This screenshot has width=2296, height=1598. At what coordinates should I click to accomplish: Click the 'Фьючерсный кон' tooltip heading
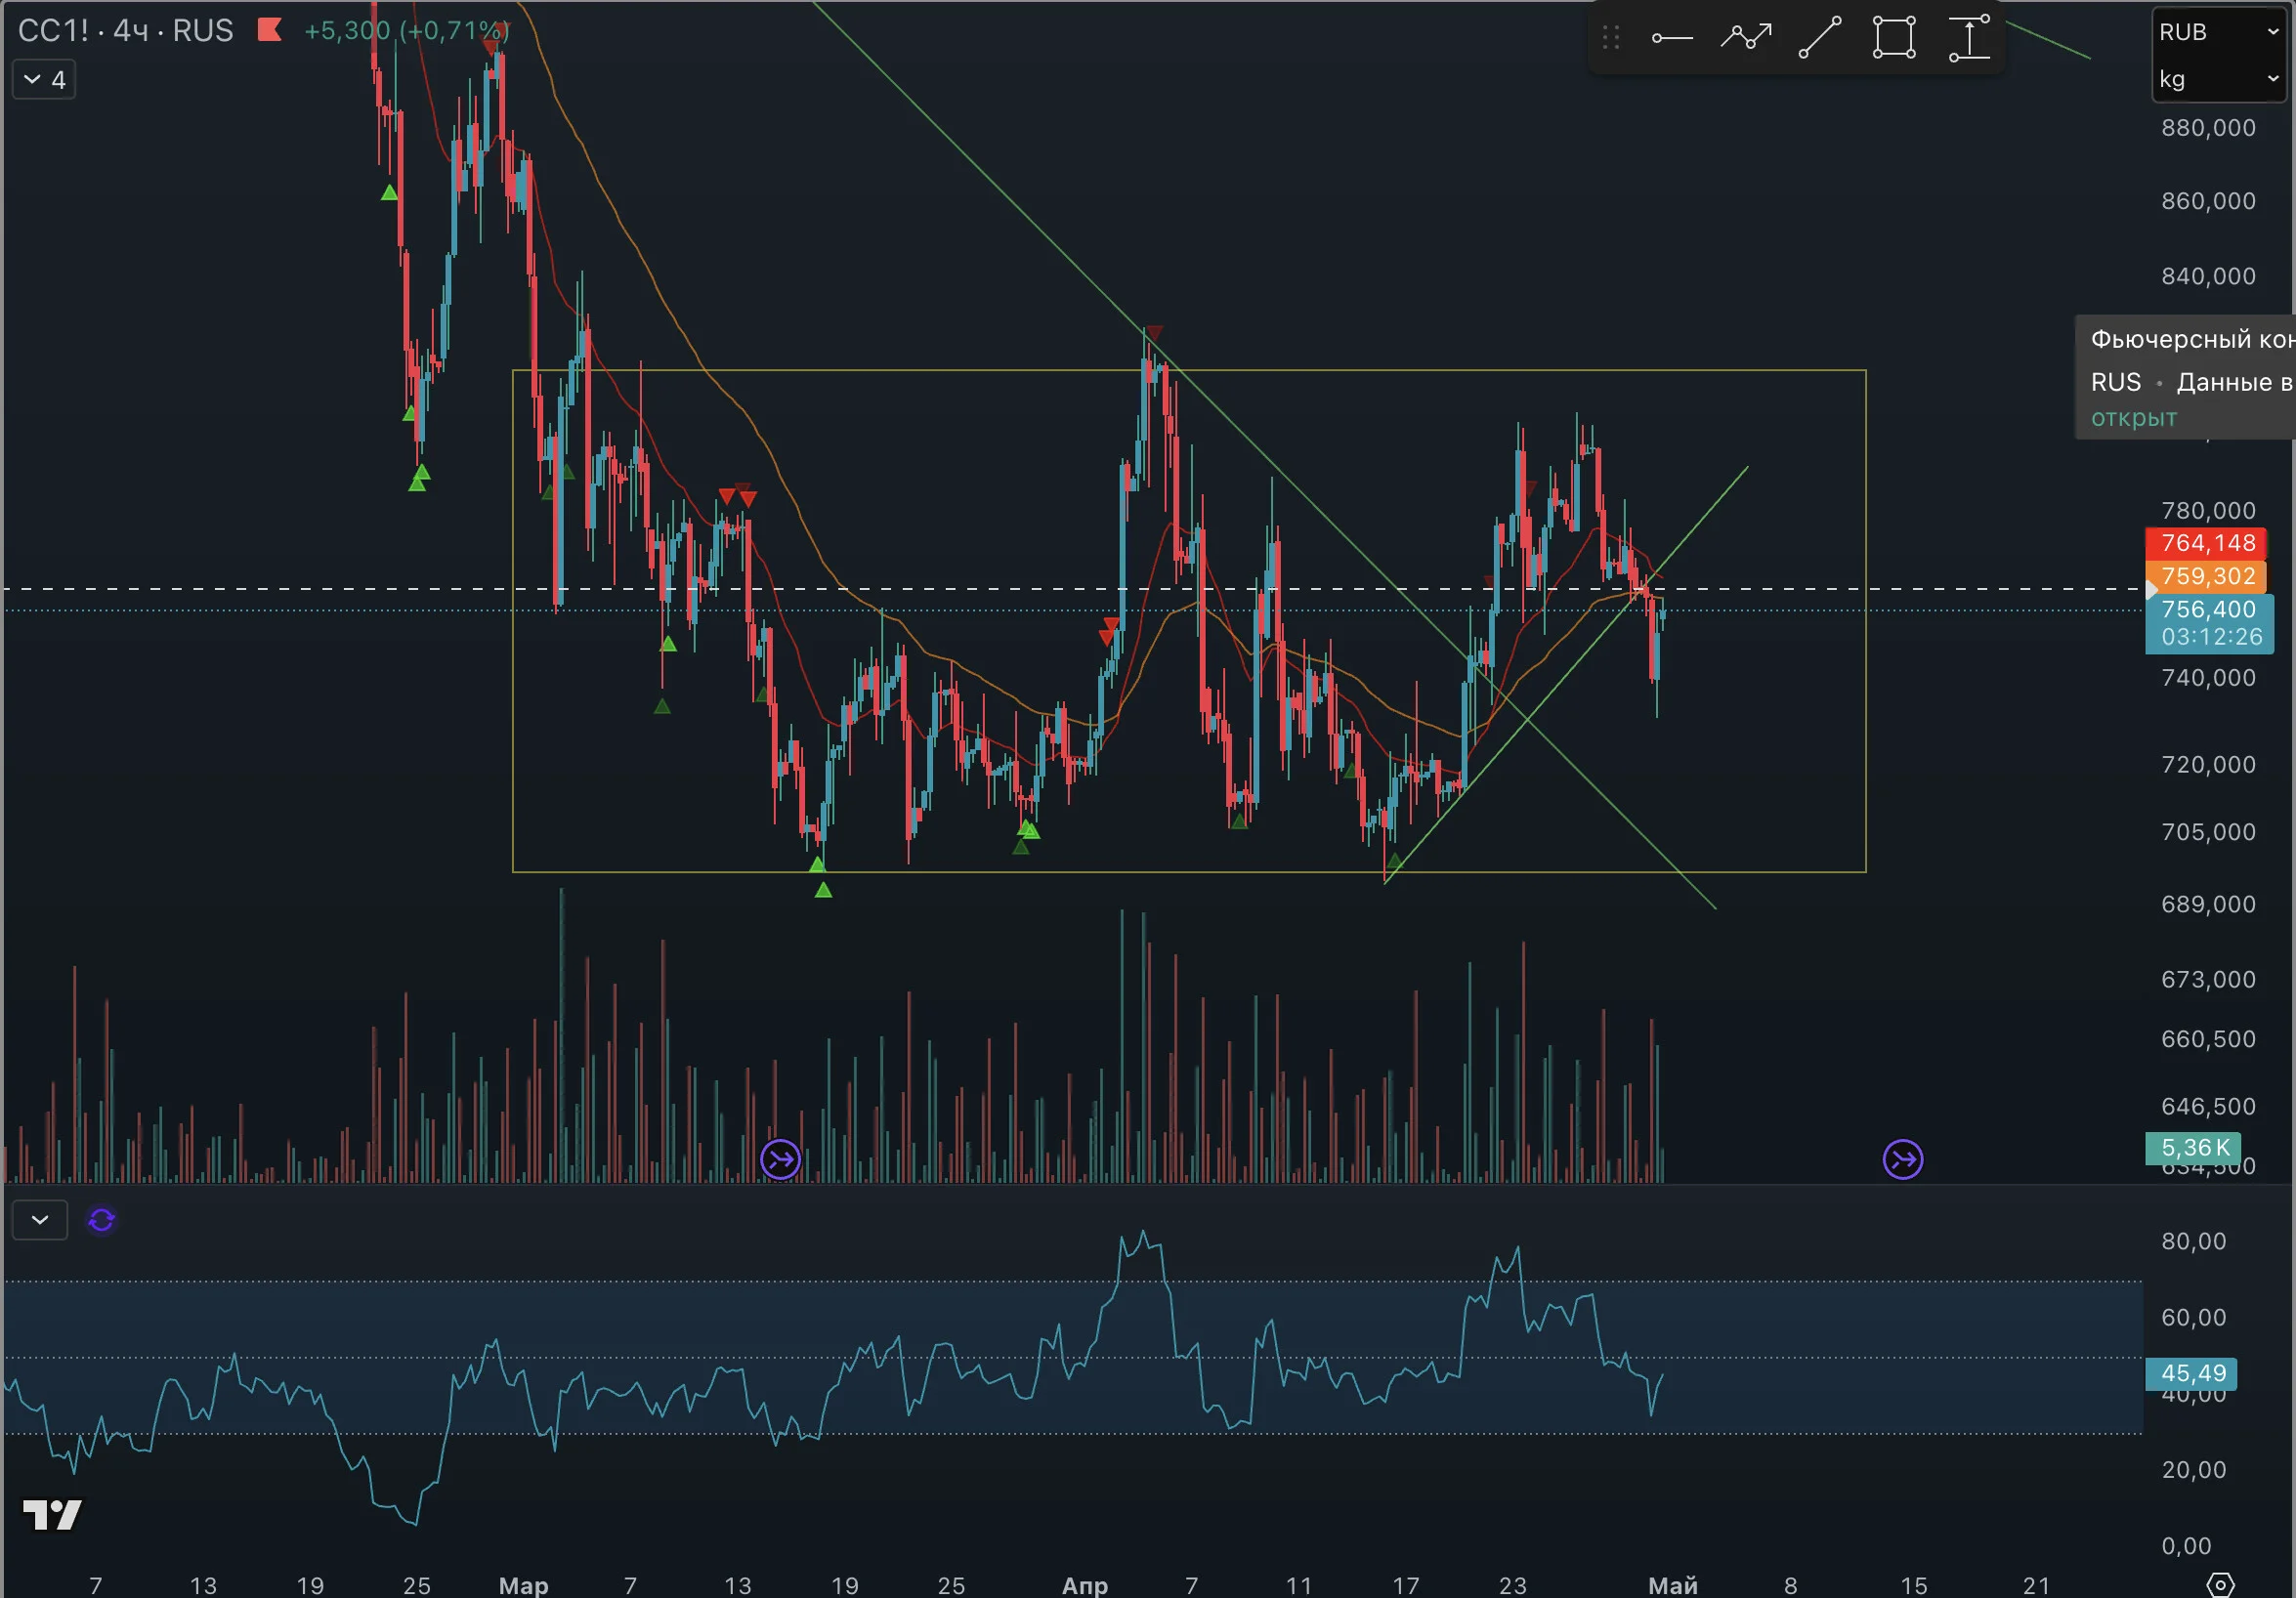coord(2192,340)
